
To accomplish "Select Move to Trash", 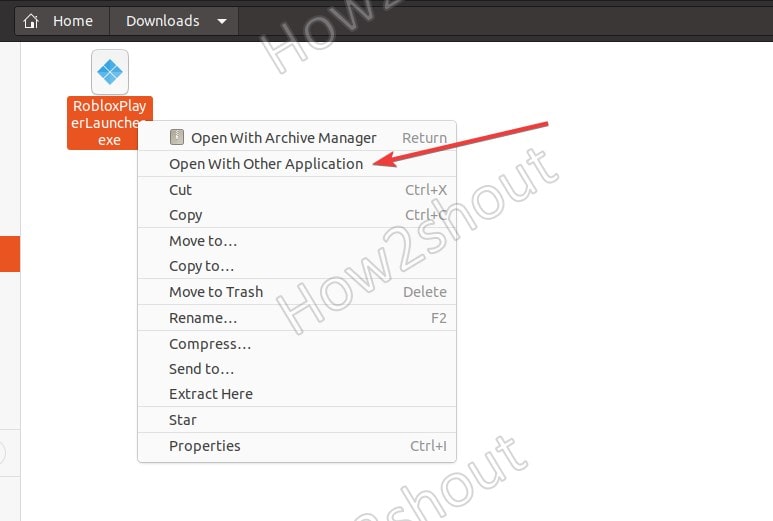I will [297, 292].
